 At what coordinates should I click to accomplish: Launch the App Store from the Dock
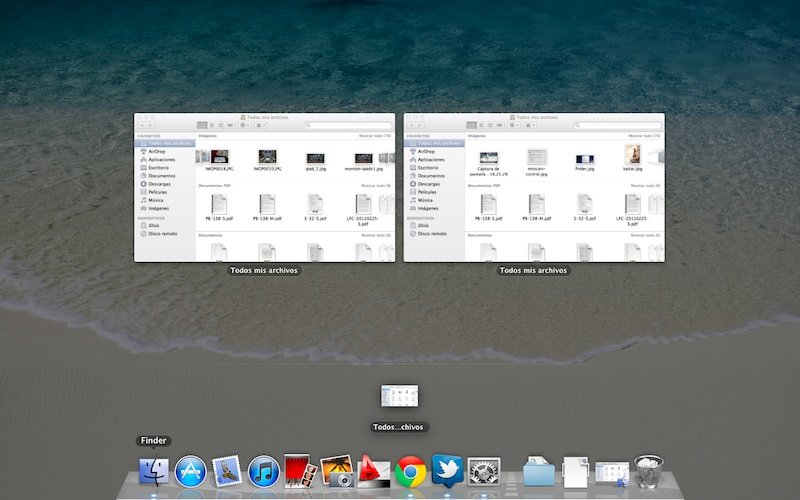pyautogui.click(x=190, y=470)
